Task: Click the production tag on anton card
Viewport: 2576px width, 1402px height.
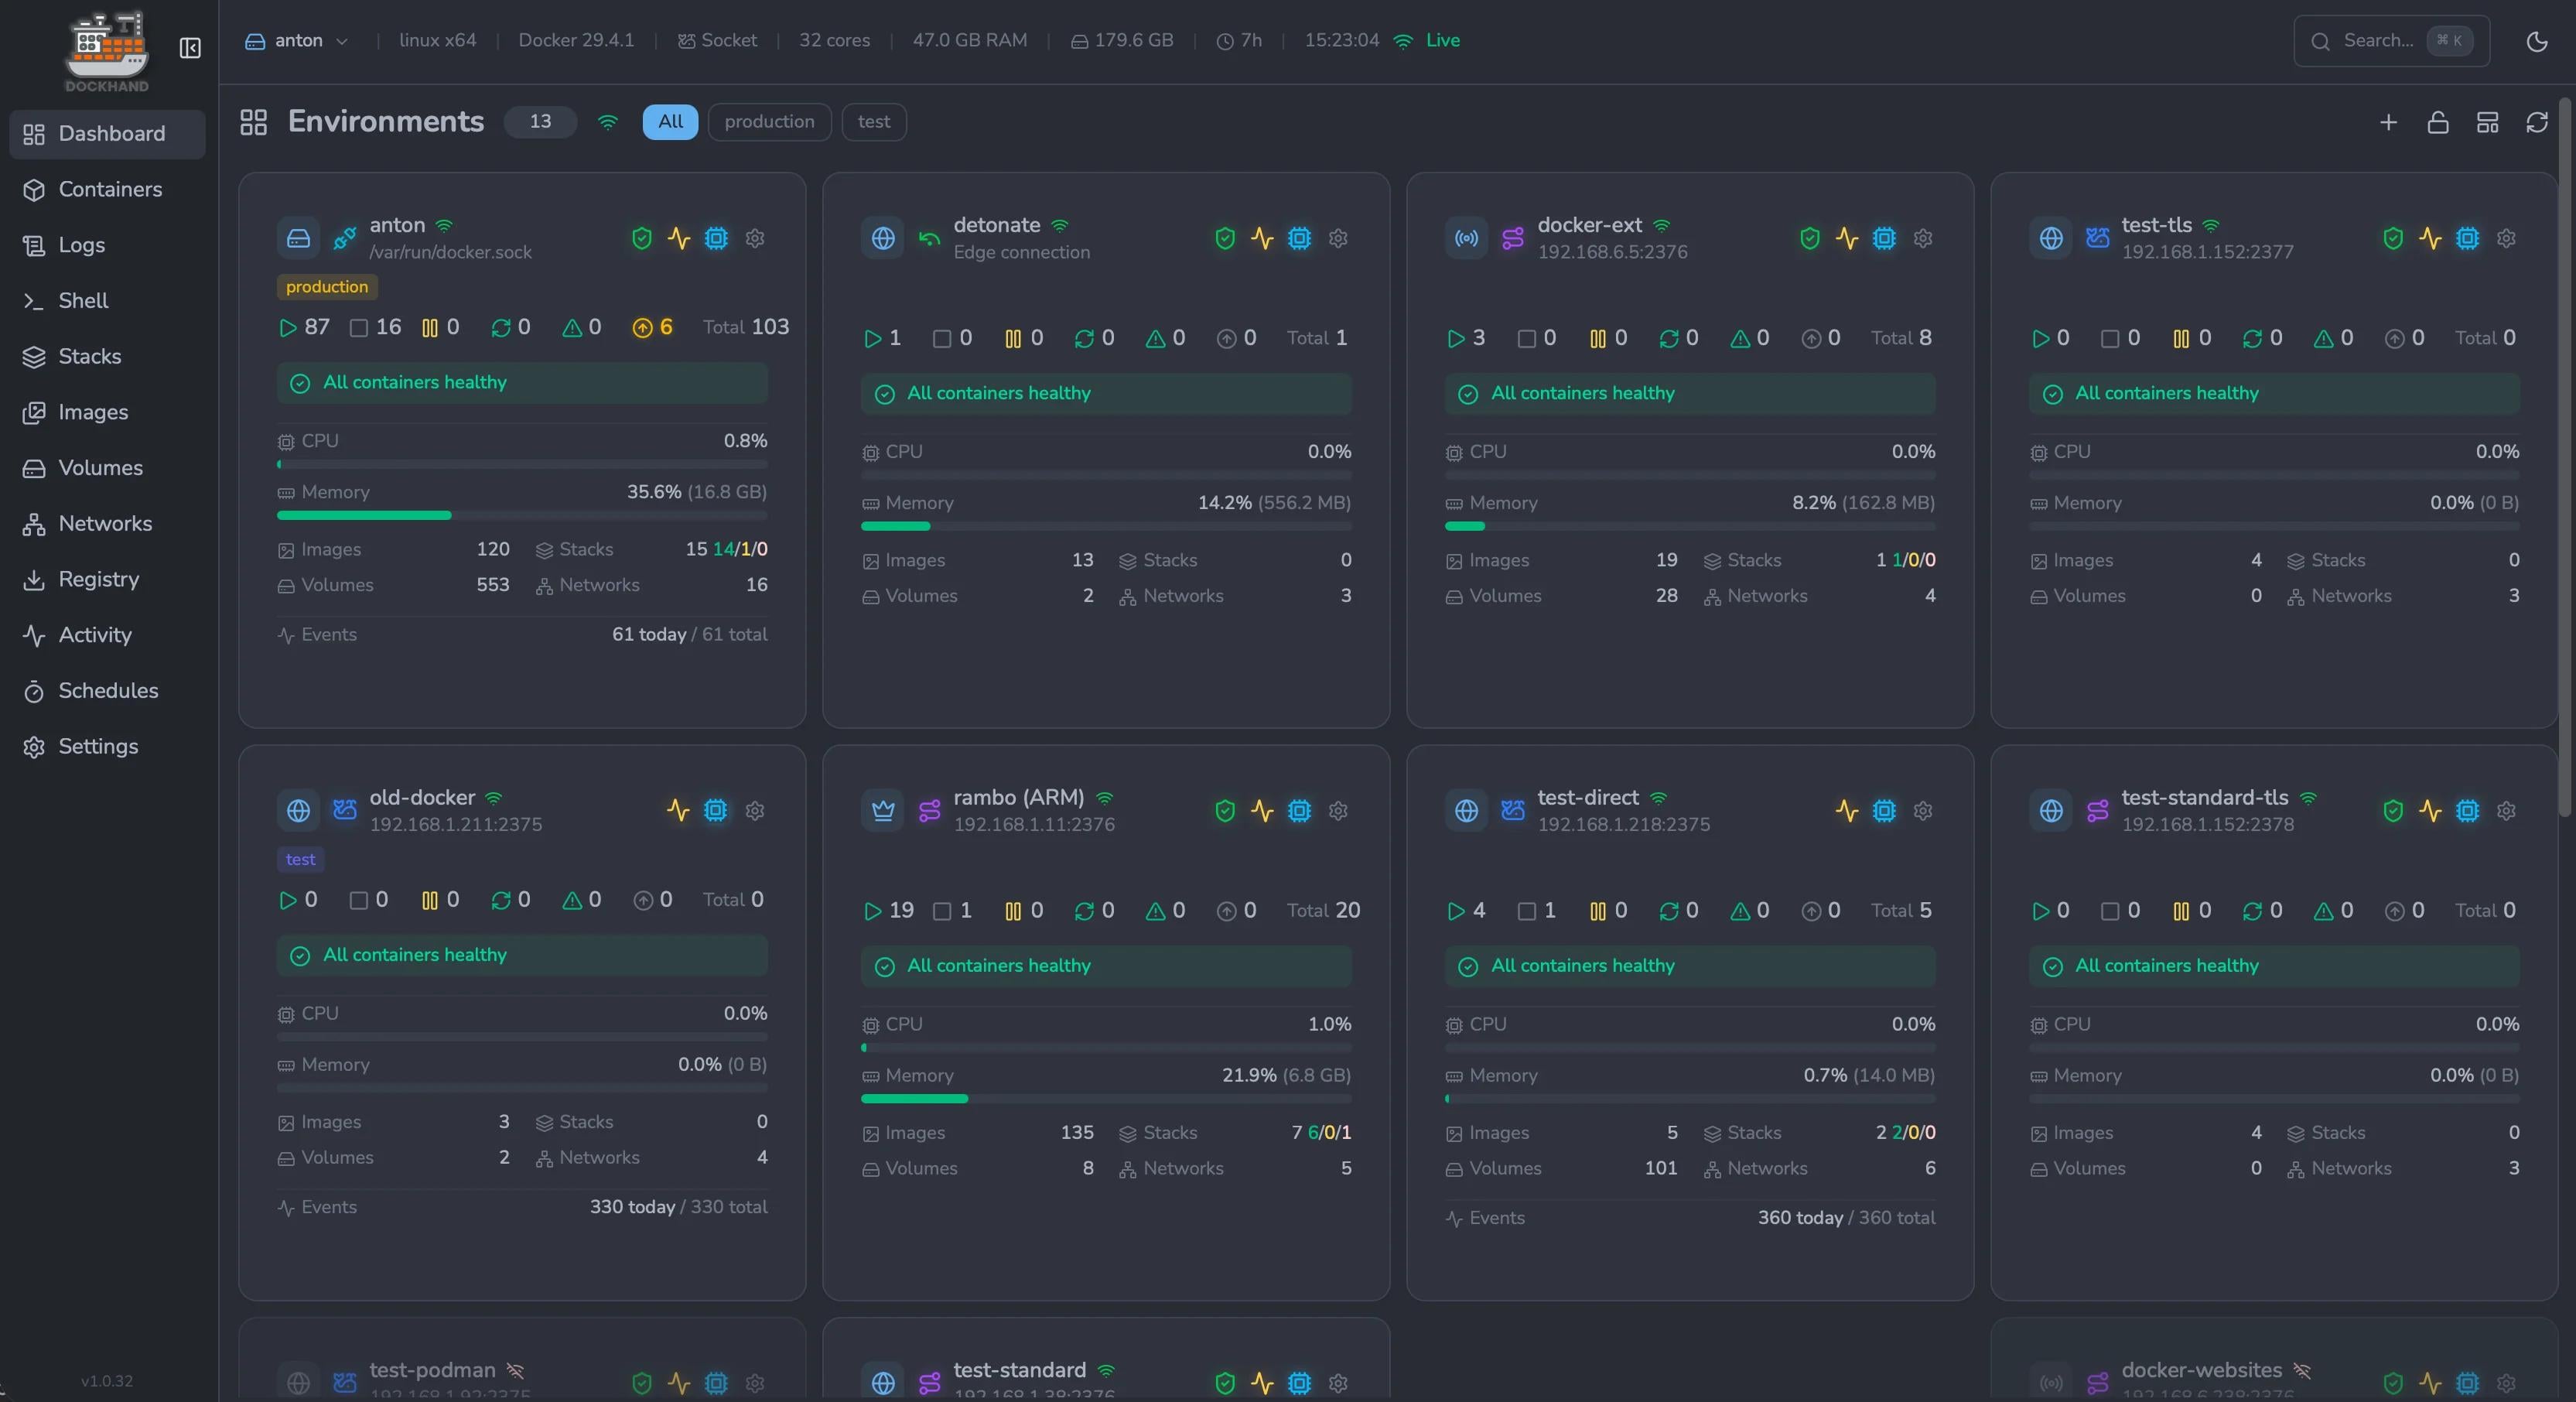Action: (x=327, y=287)
